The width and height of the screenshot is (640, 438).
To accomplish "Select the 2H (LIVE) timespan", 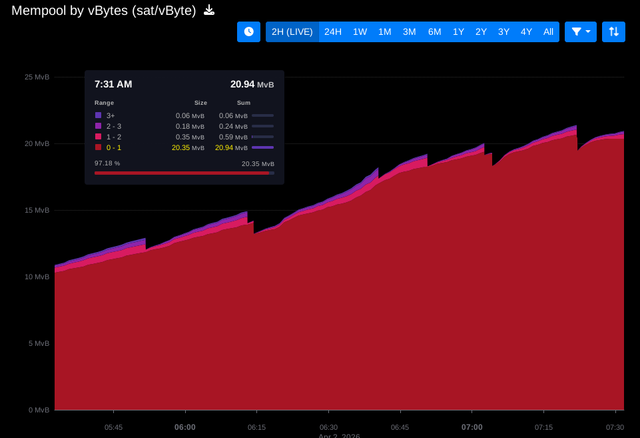I will click(292, 32).
